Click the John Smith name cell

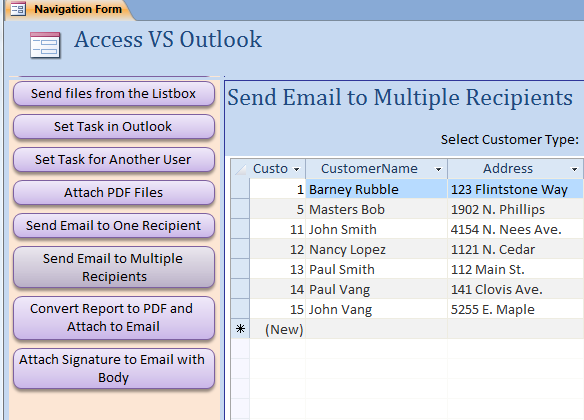377,229
